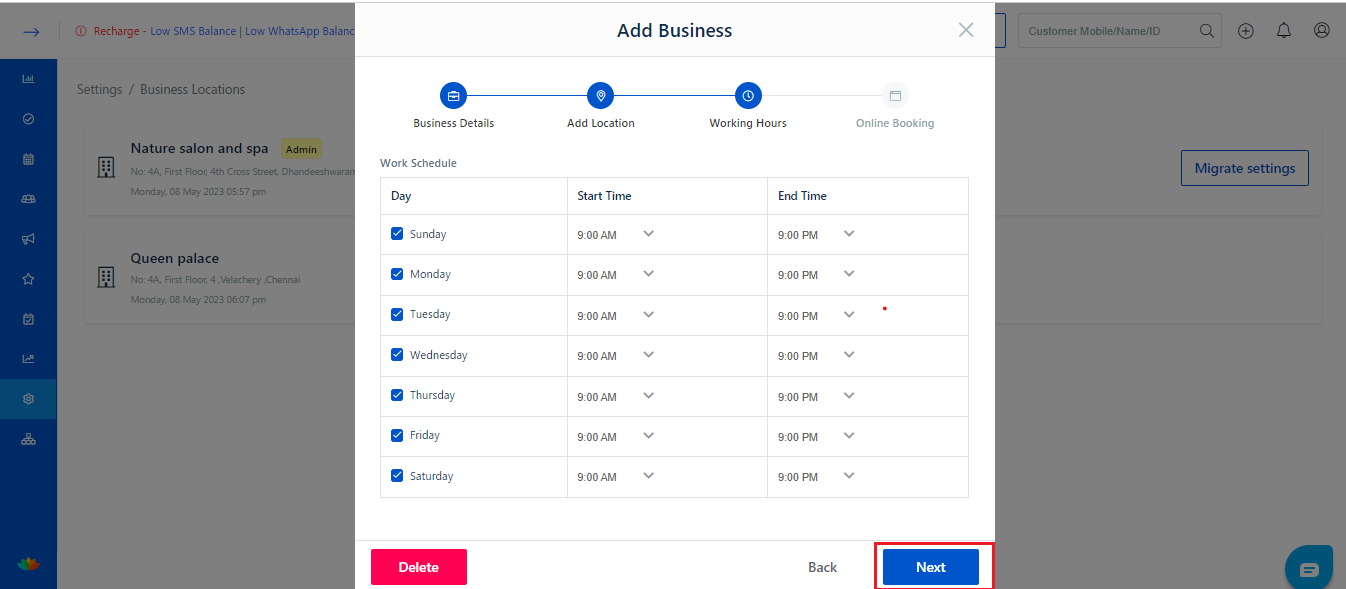Click the Online Booking step icon

tap(895, 96)
